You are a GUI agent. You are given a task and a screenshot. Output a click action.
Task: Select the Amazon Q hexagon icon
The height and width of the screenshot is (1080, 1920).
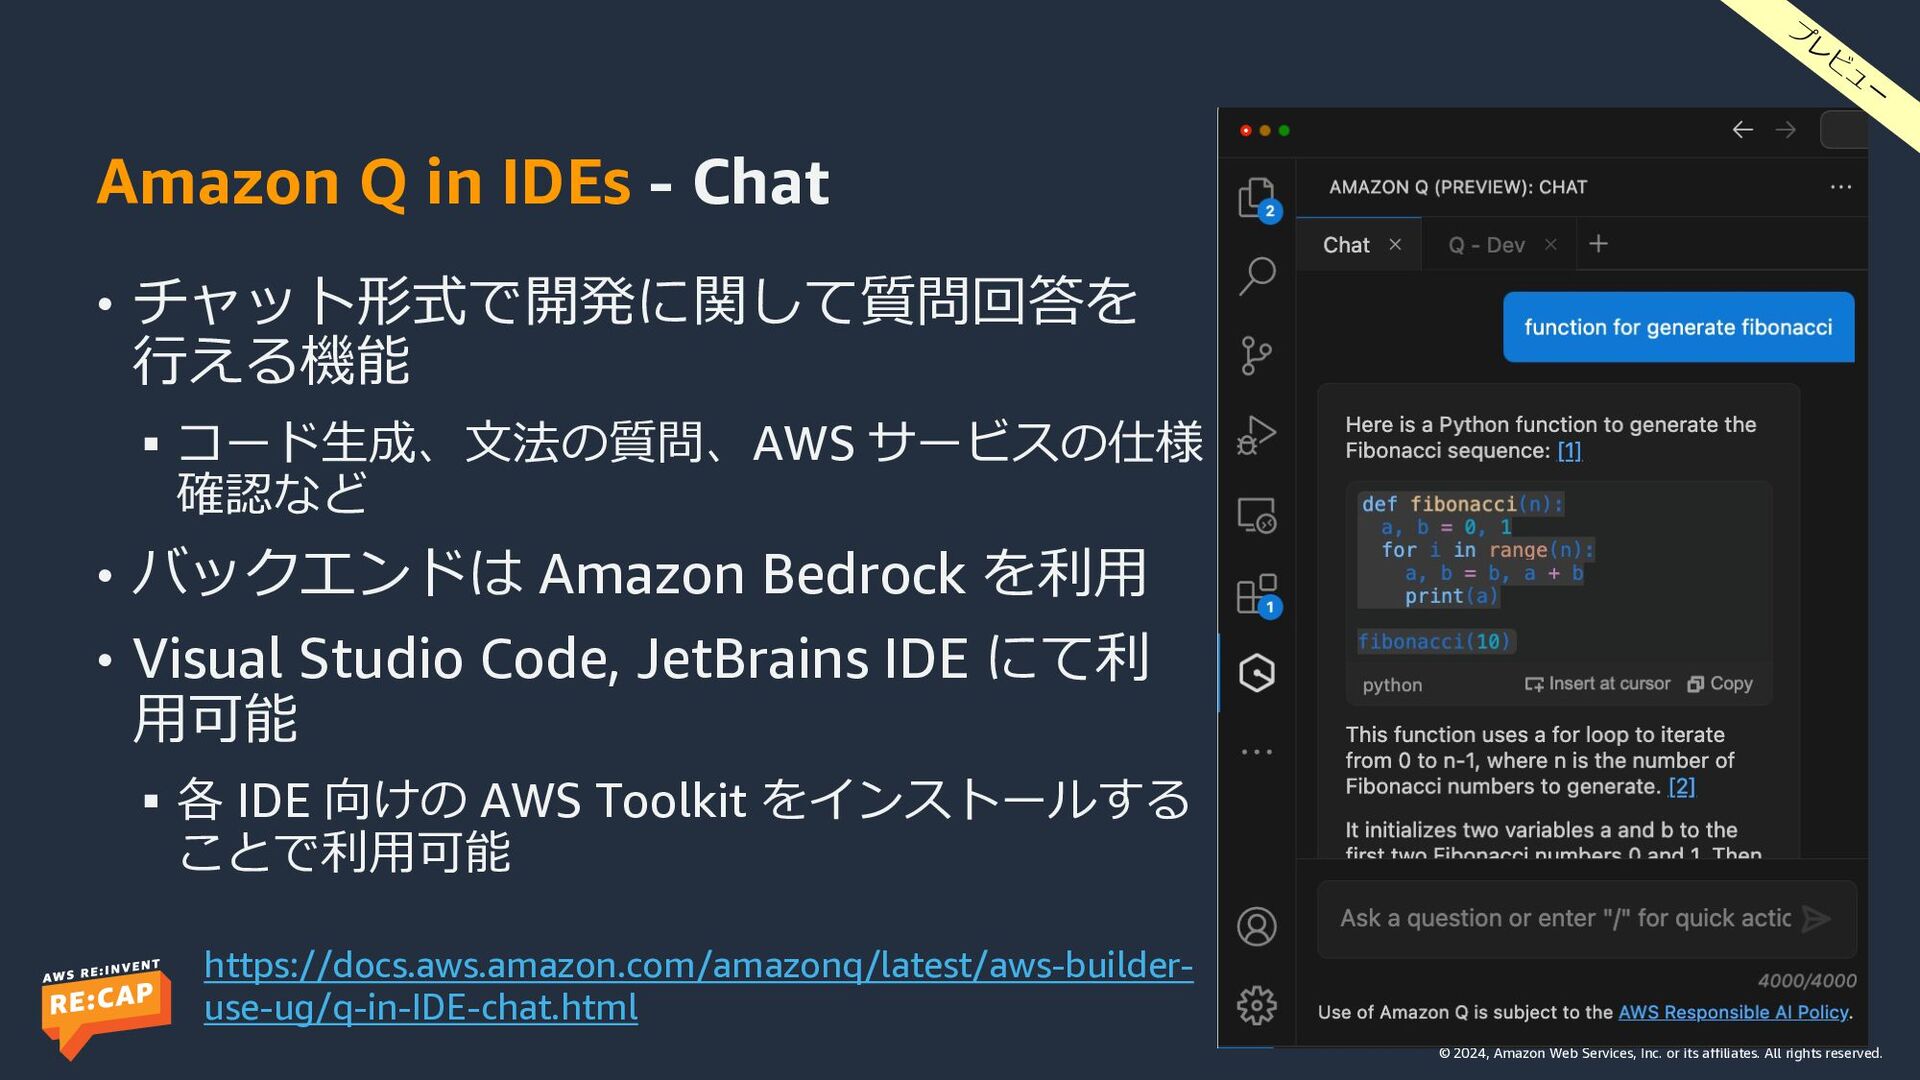[1257, 673]
